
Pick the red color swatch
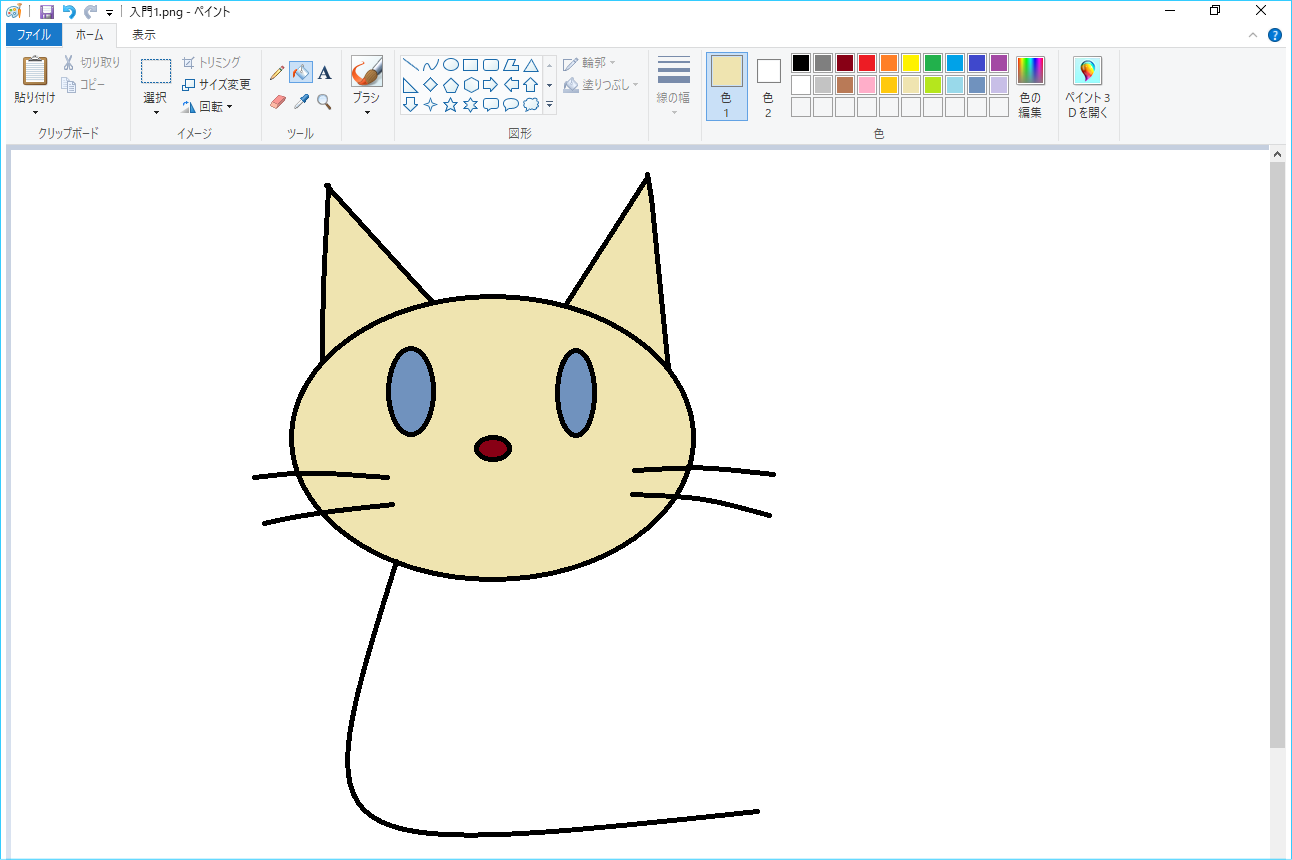[x=867, y=63]
